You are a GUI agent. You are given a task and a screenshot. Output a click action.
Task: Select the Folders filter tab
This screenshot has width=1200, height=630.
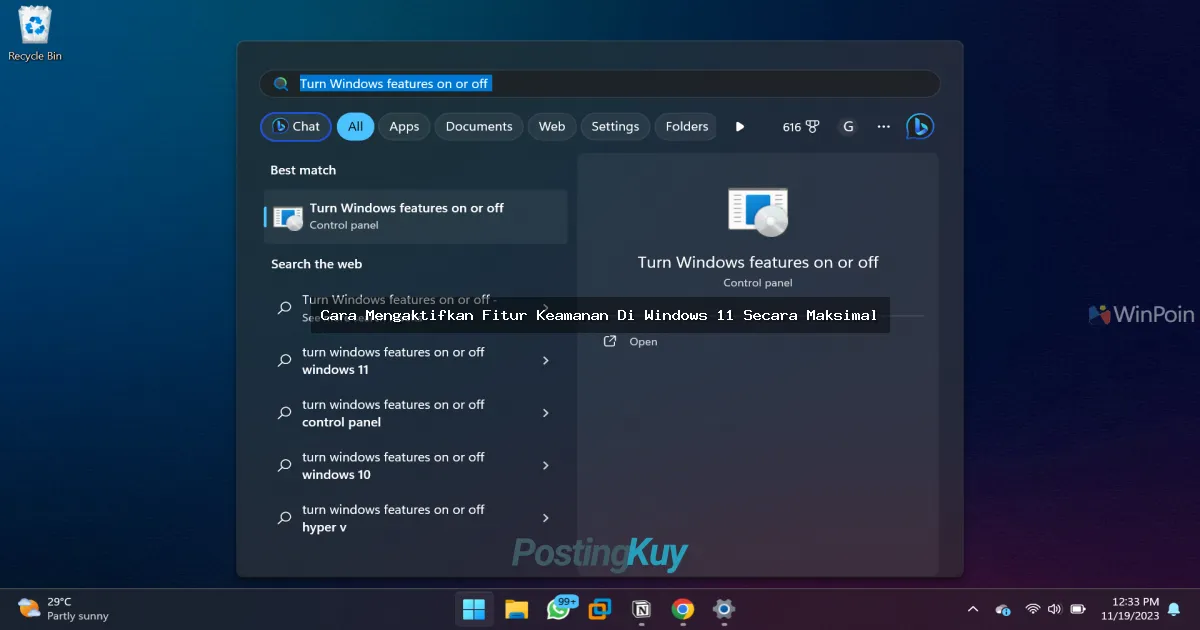[686, 127]
